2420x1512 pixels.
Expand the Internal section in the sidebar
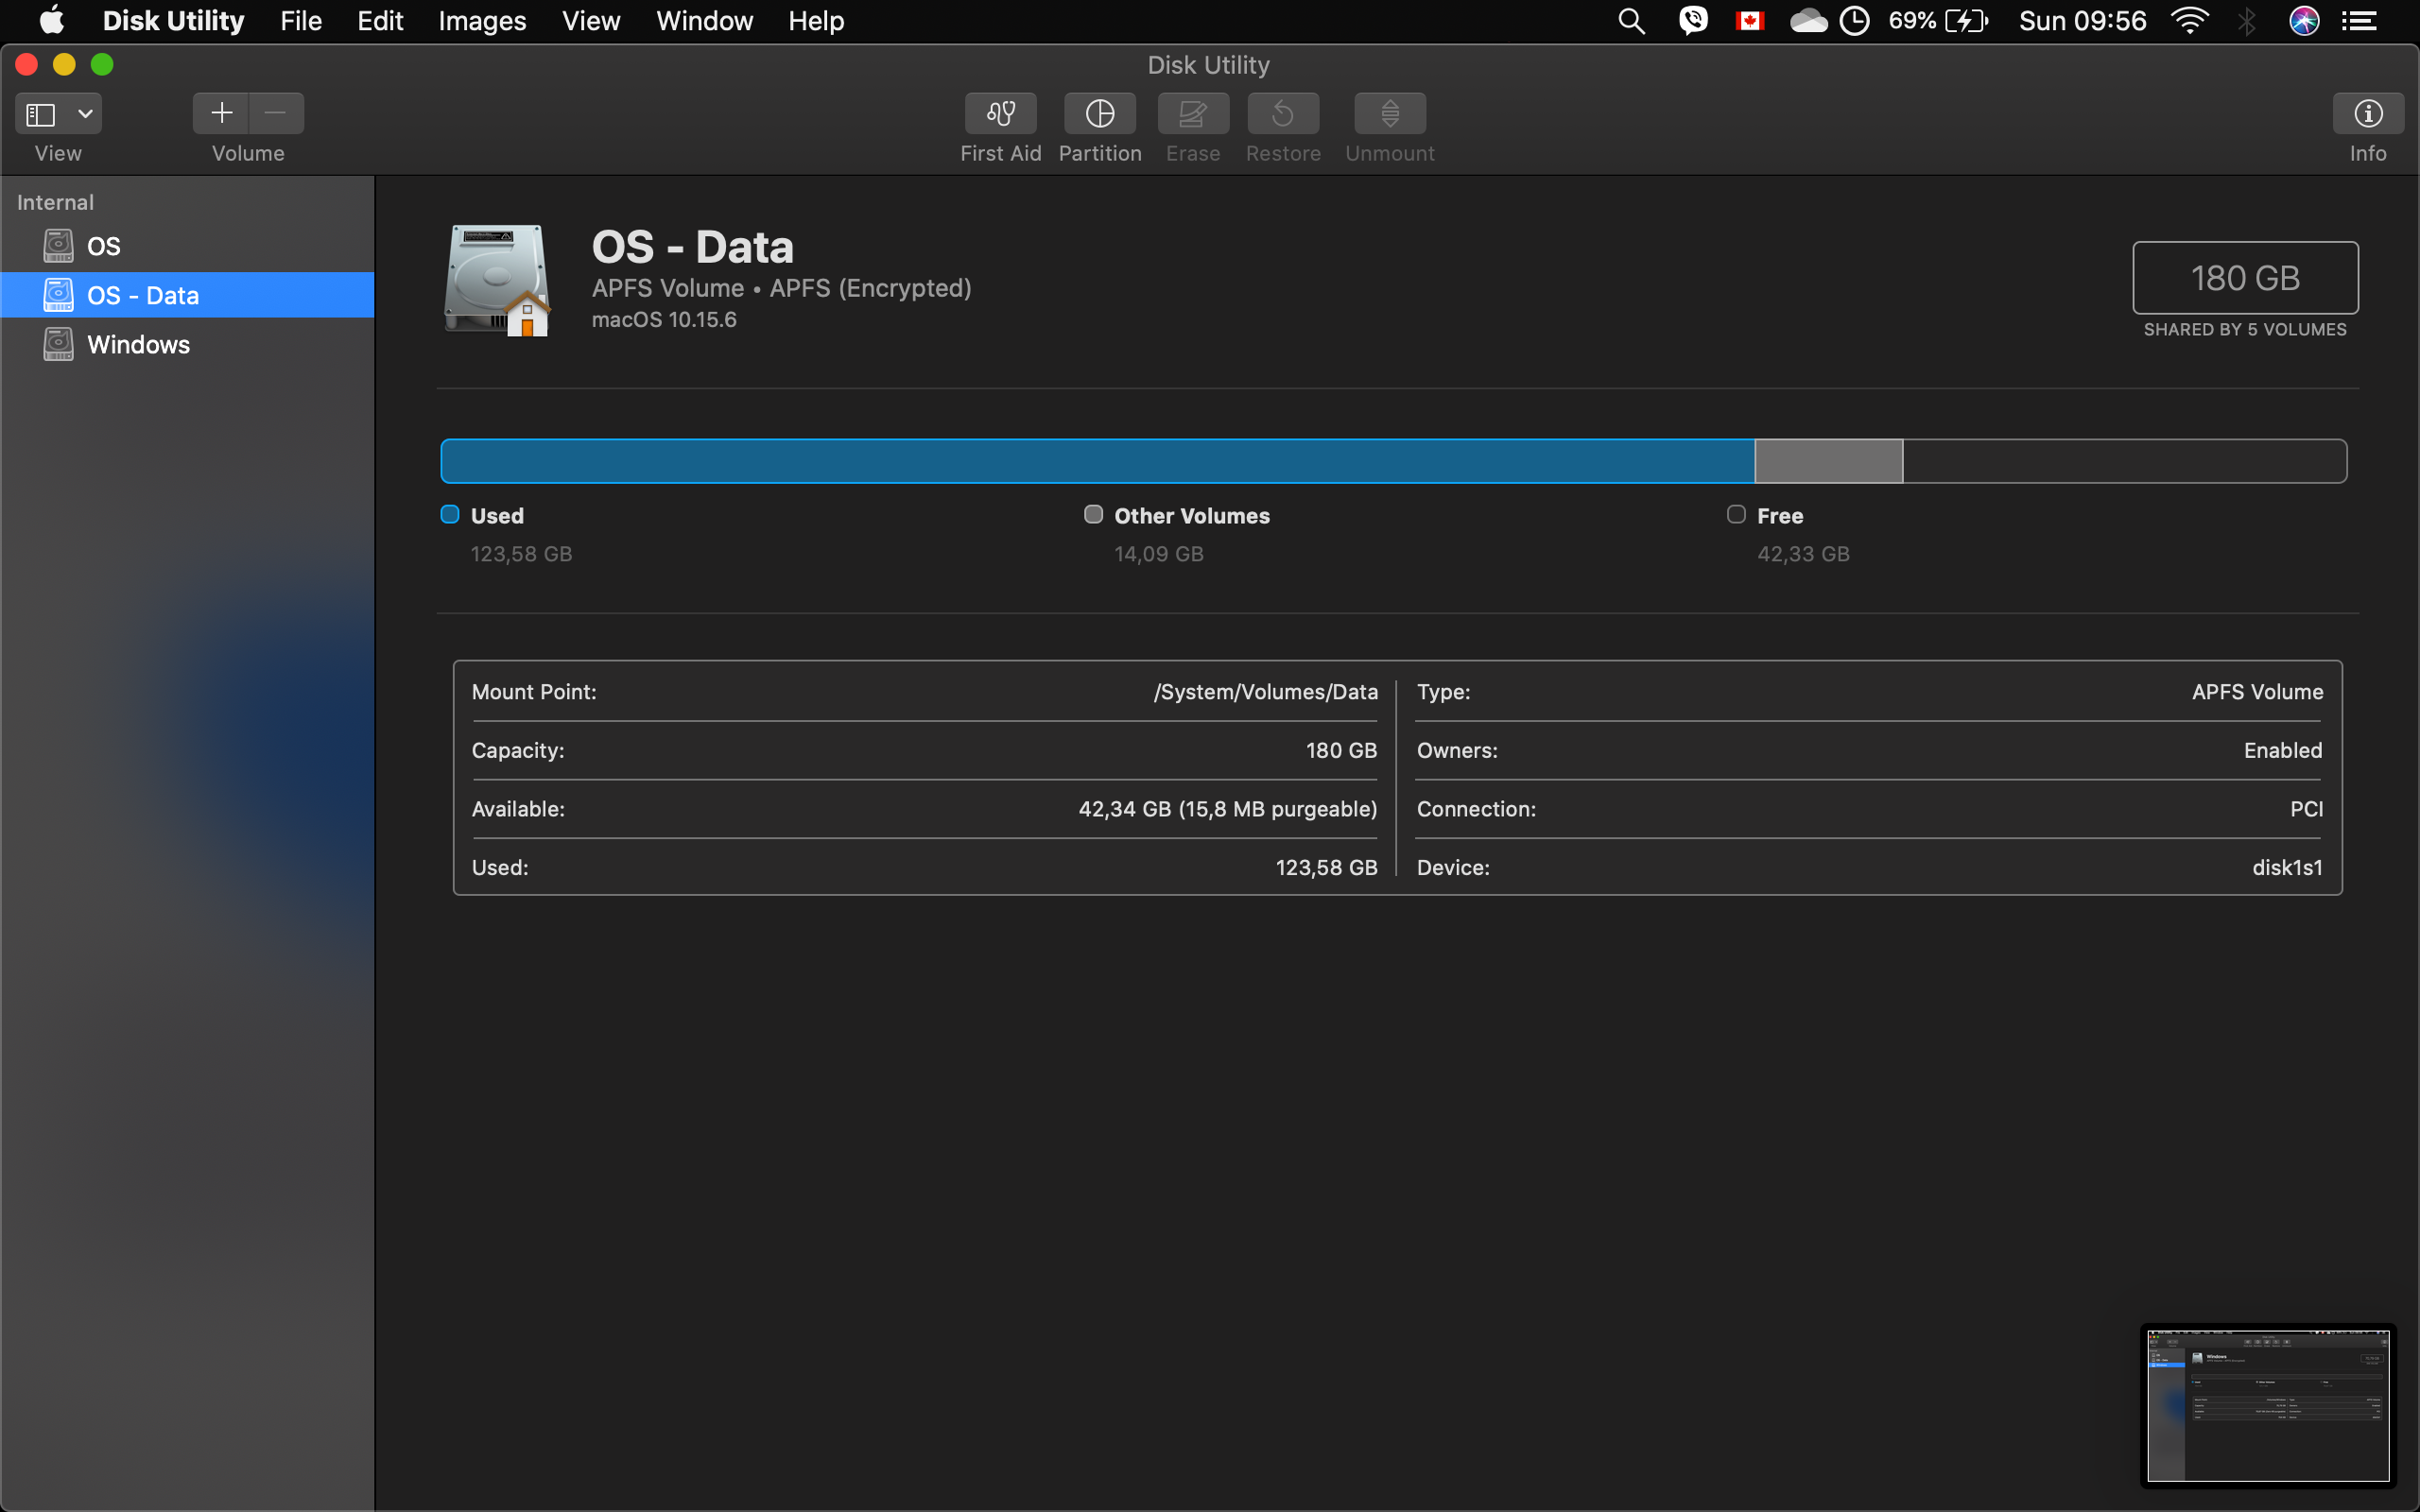tap(55, 201)
